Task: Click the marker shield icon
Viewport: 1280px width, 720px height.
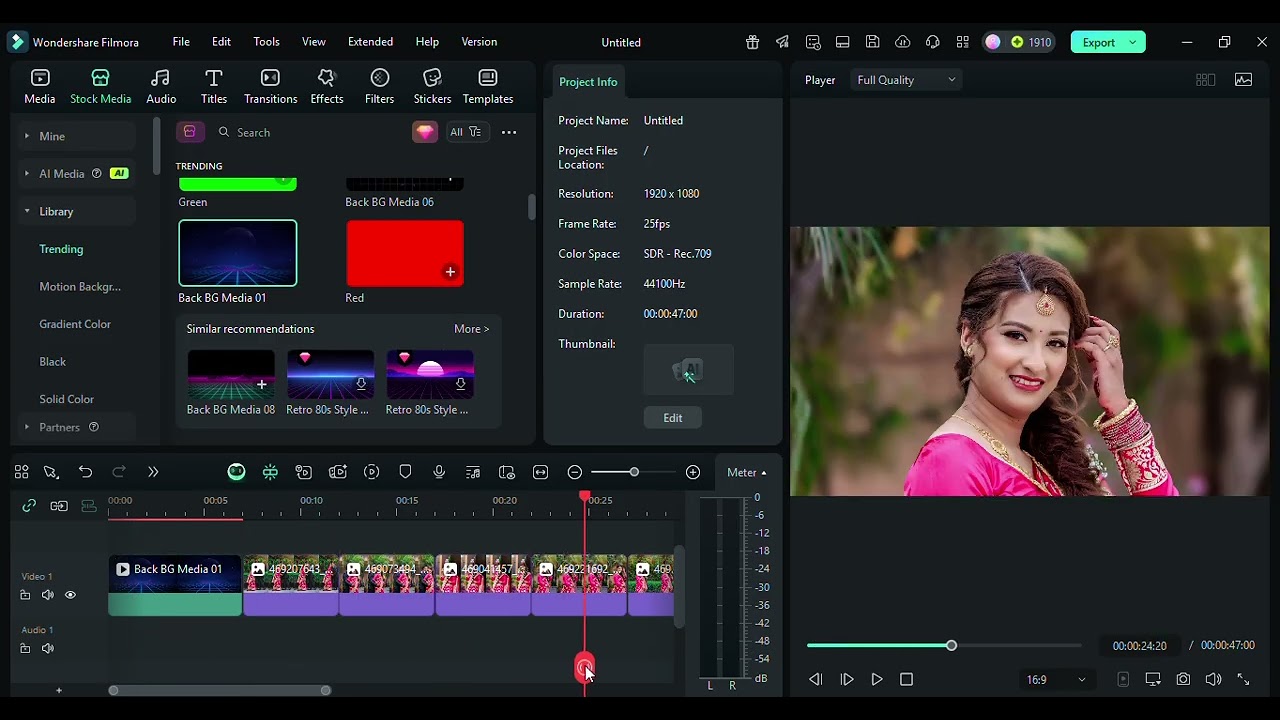Action: (x=405, y=472)
